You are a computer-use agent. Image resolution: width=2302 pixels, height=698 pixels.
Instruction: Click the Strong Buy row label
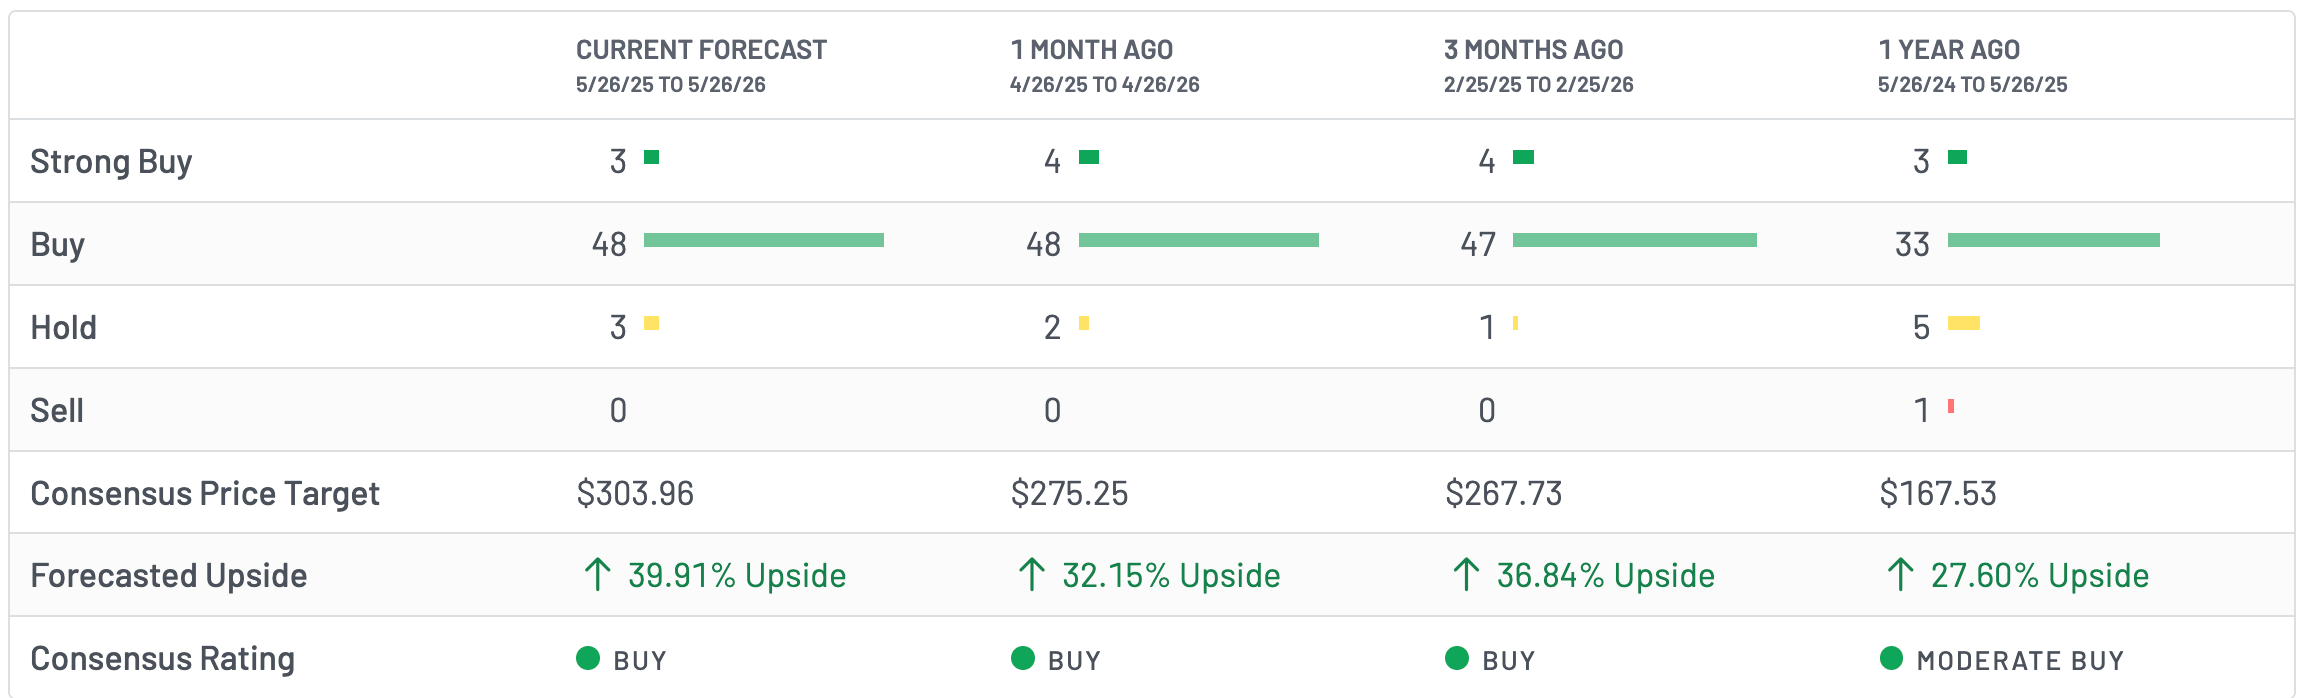tap(111, 161)
